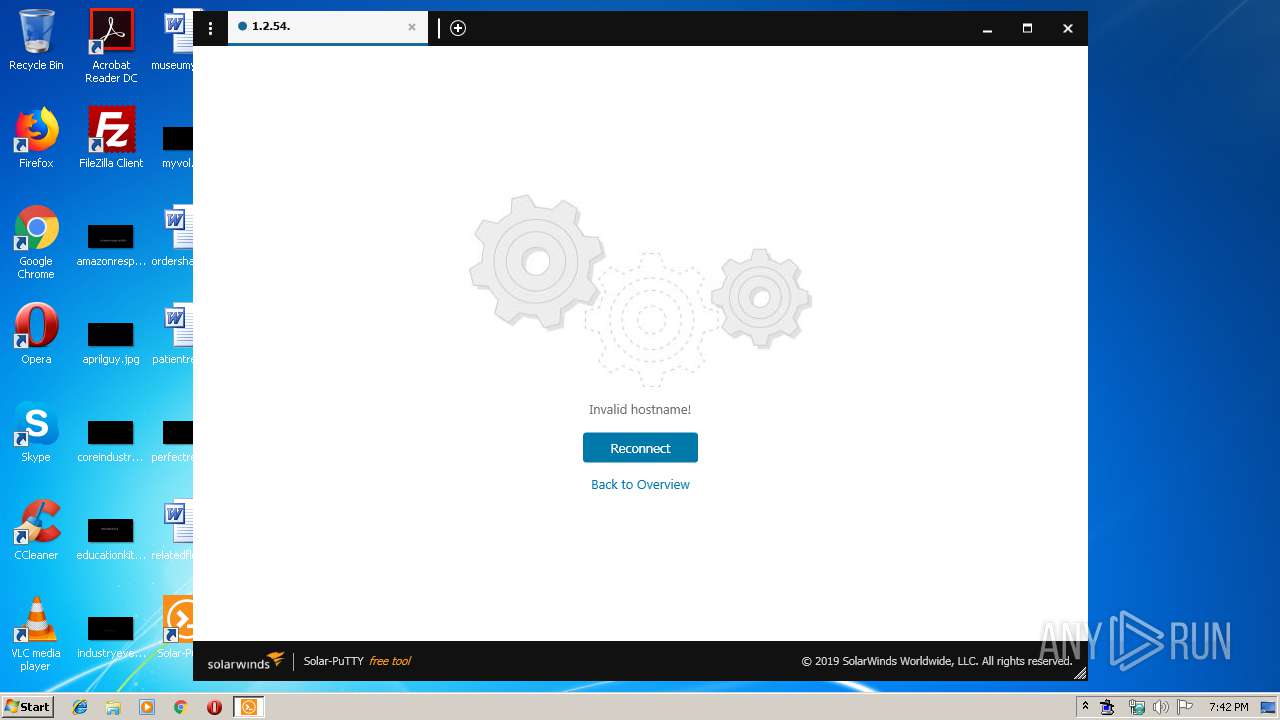Open media player taskbar icon
Image resolution: width=1280 pixels, height=720 pixels.
click(147, 707)
